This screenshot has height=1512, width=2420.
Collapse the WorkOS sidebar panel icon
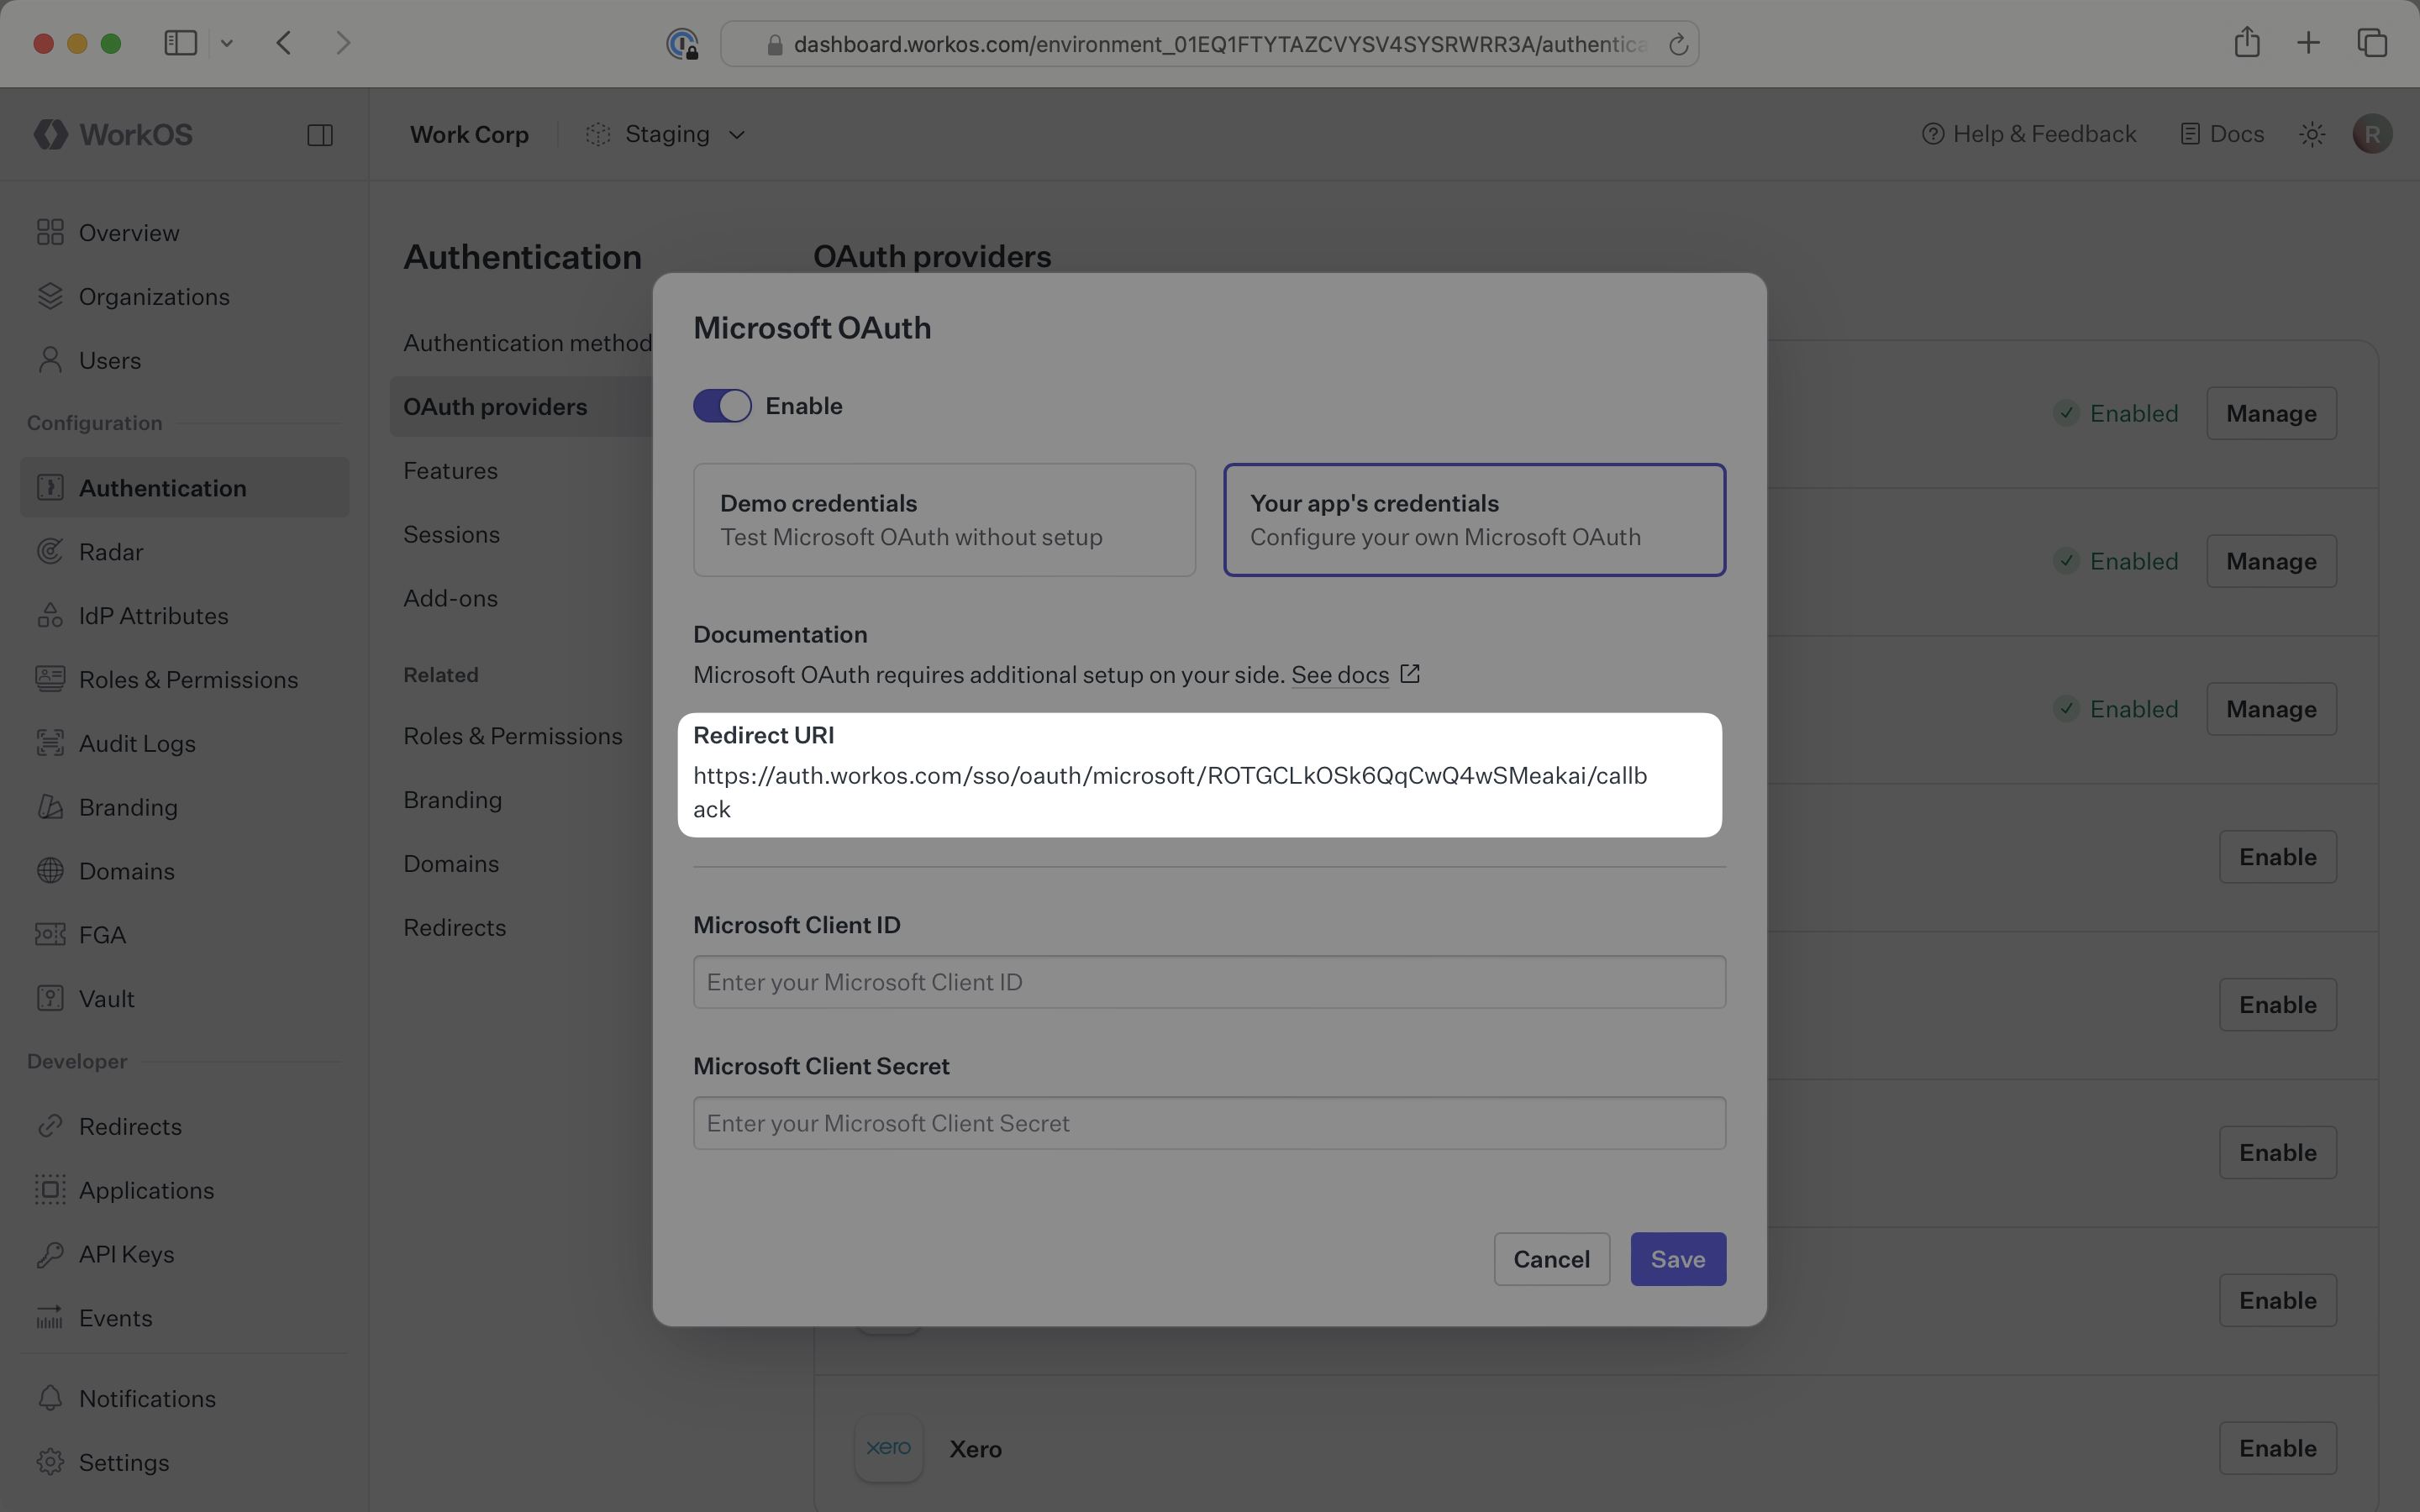click(320, 135)
